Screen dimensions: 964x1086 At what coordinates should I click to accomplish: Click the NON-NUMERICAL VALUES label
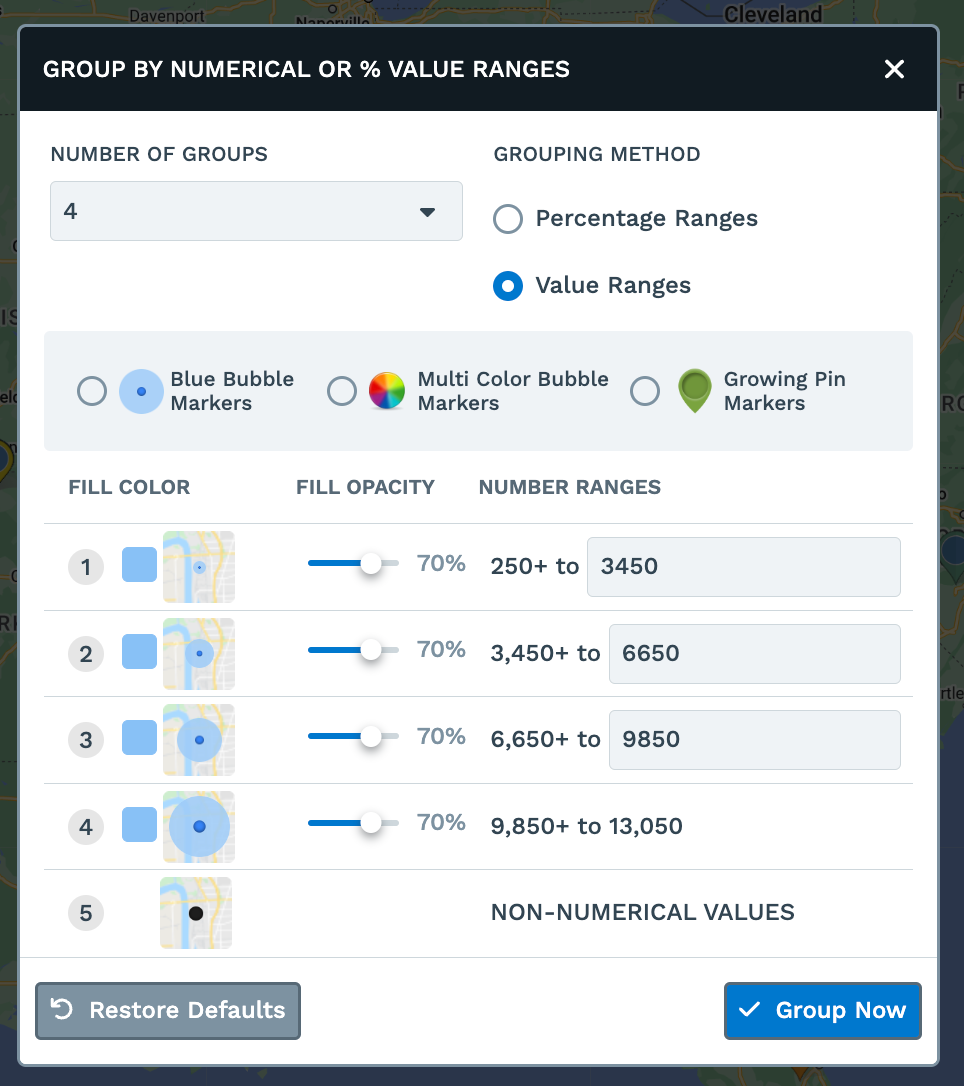click(x=643, y=912)
